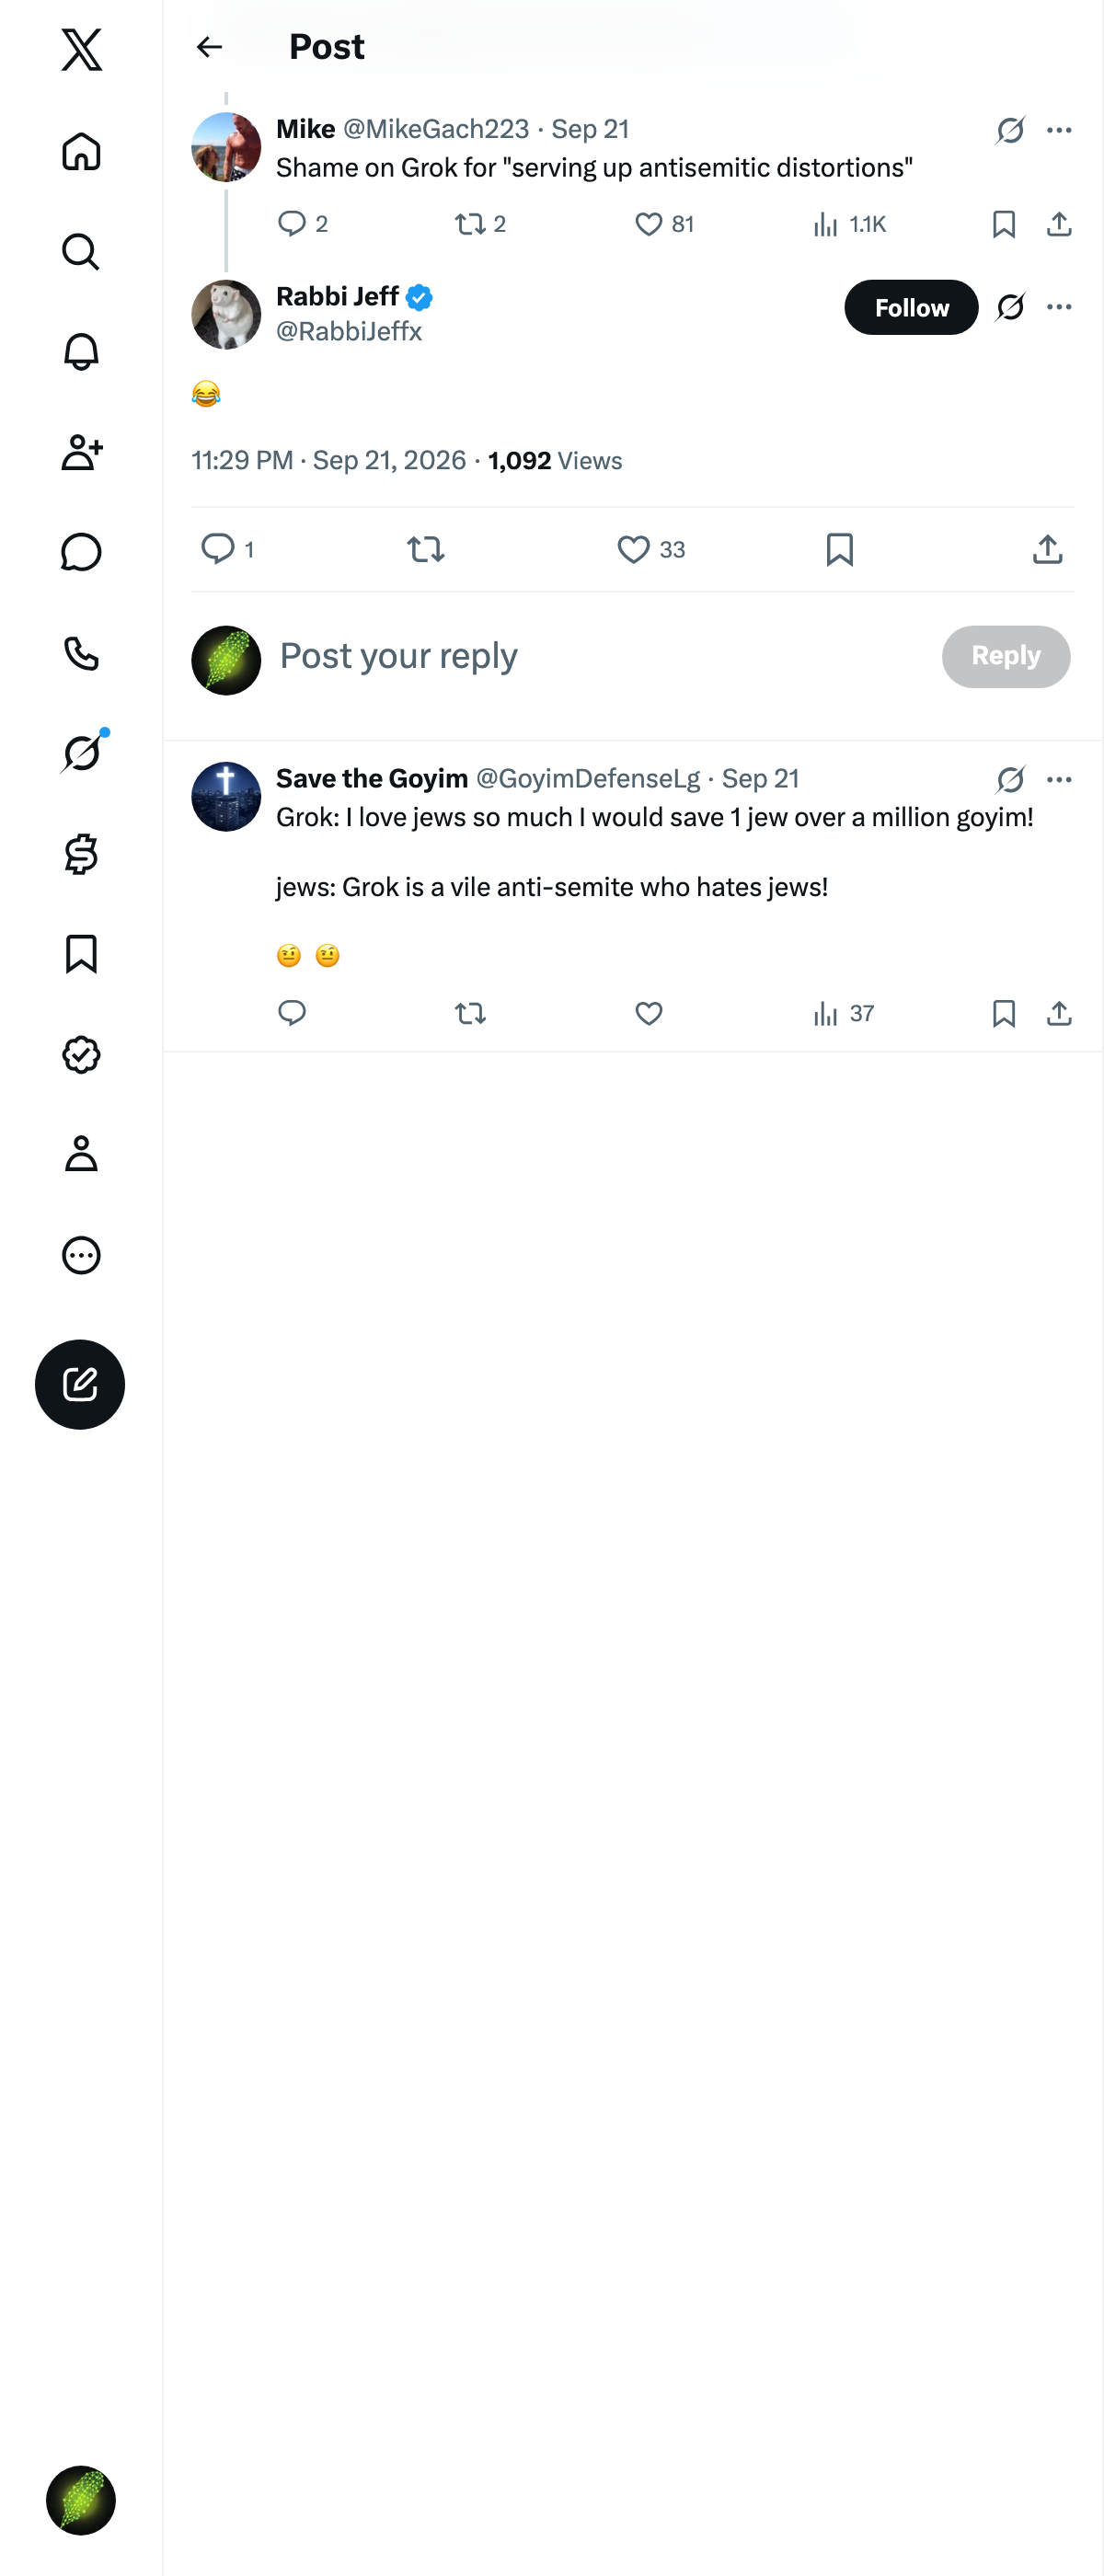1104x2576 pixels.
Task: Bookmark Rabbi Jeff's main post
Action: pyautogui.click(x=840, y=549)
